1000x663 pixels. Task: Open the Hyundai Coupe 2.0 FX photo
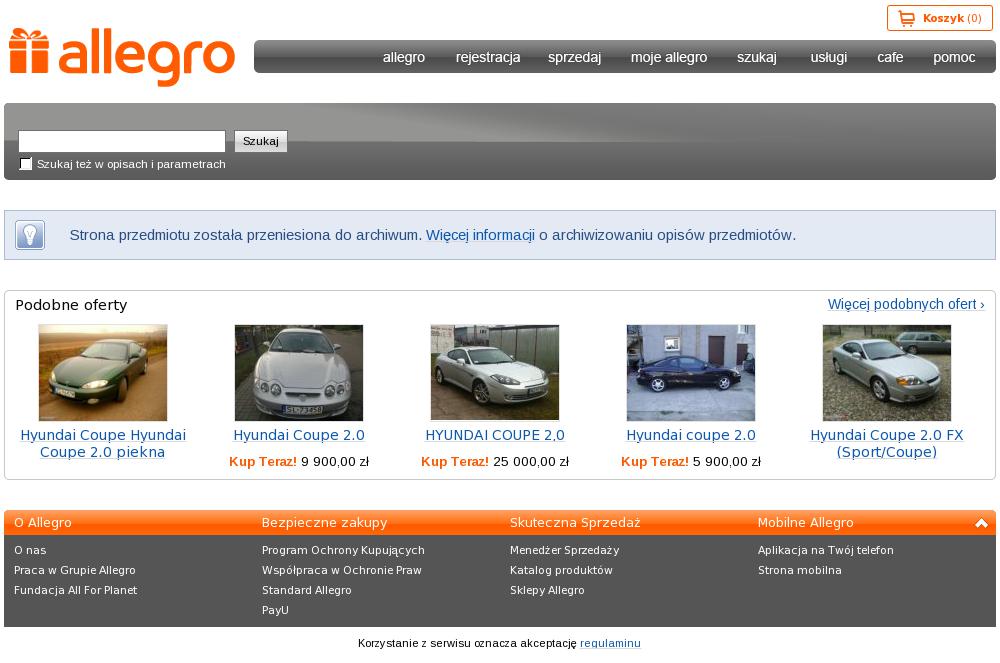(x=886, y=372)
